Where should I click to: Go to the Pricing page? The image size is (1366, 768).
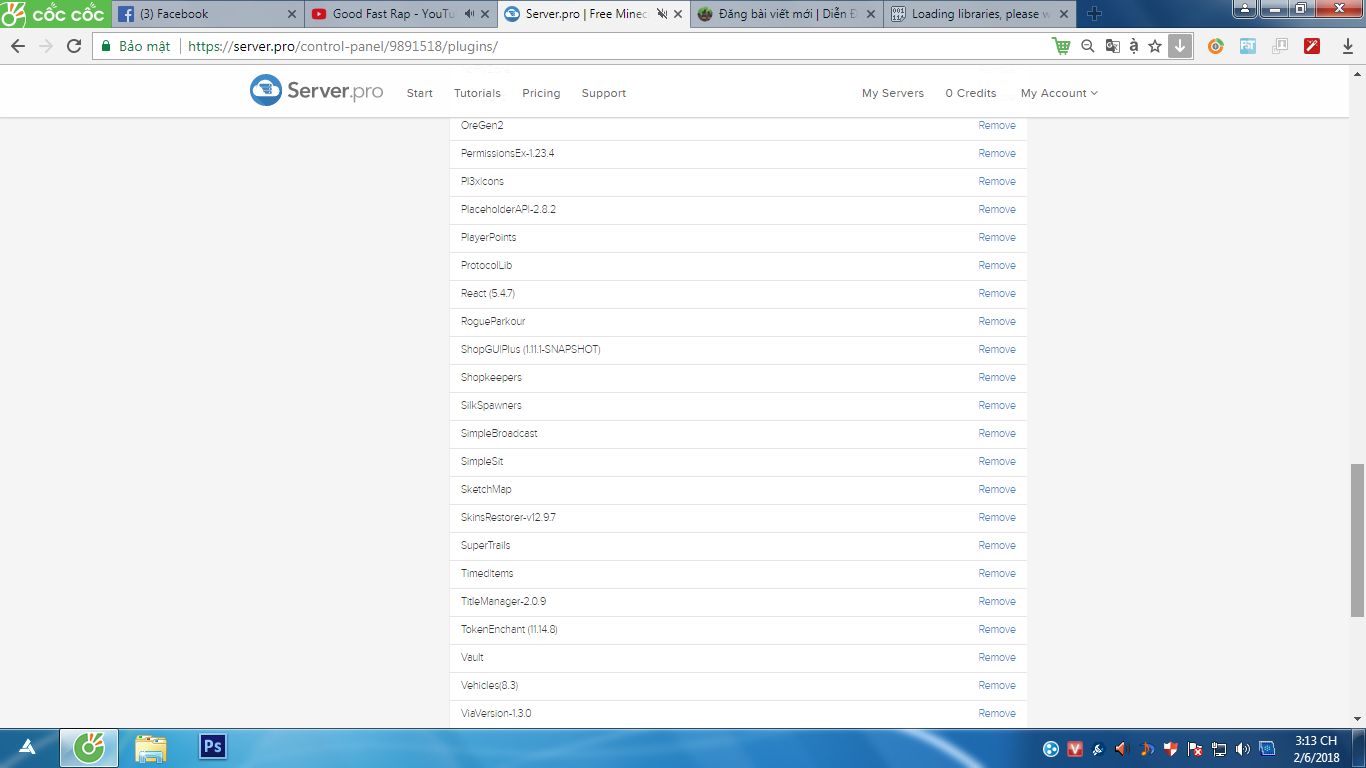[x=541, y=93]
